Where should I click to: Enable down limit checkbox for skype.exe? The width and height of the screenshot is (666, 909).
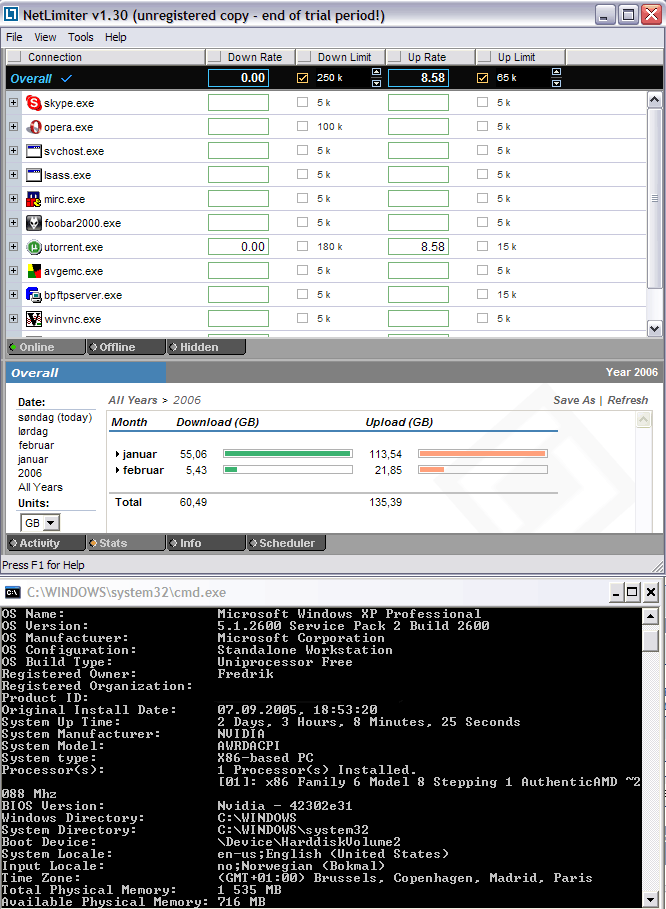[x=302, y=102]
